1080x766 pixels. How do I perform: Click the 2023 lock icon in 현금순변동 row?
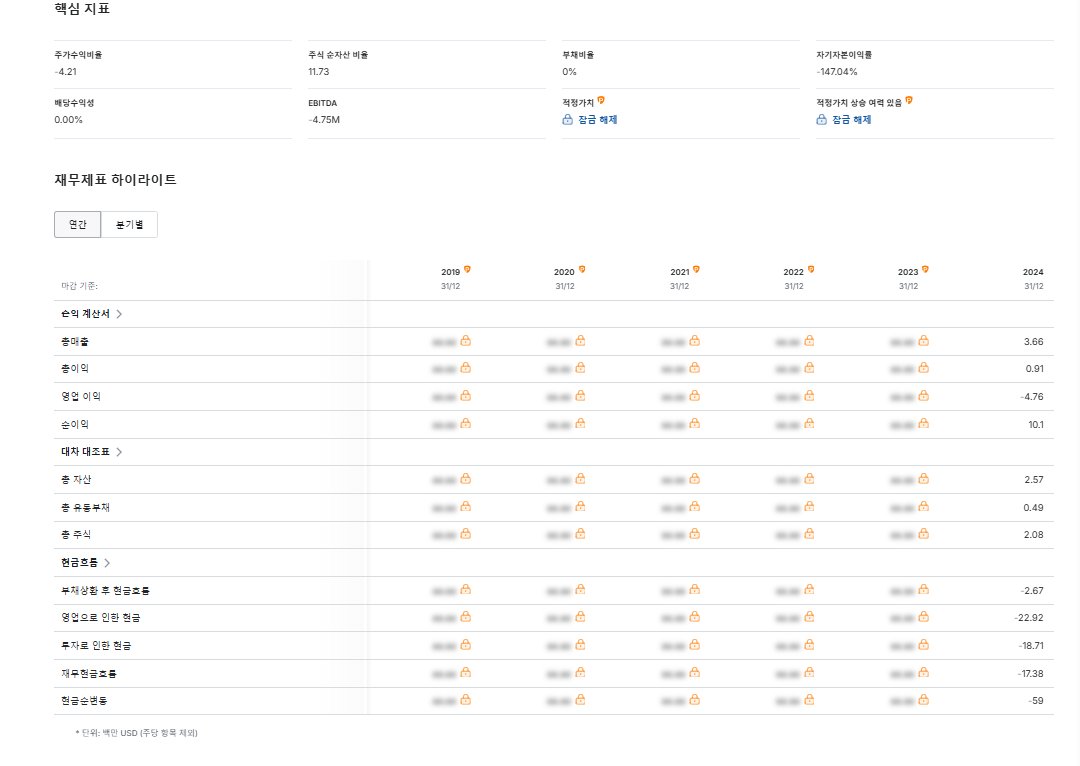(x=924, y=699)
